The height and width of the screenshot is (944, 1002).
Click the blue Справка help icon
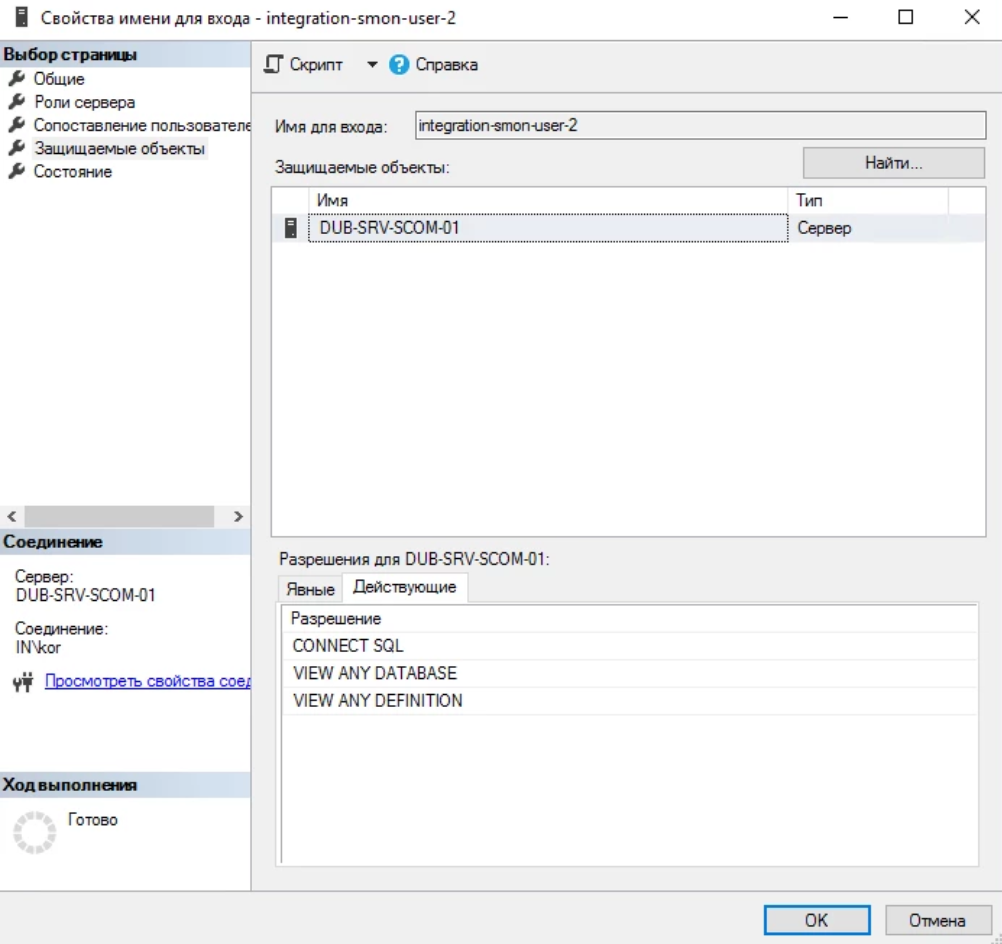400,65
